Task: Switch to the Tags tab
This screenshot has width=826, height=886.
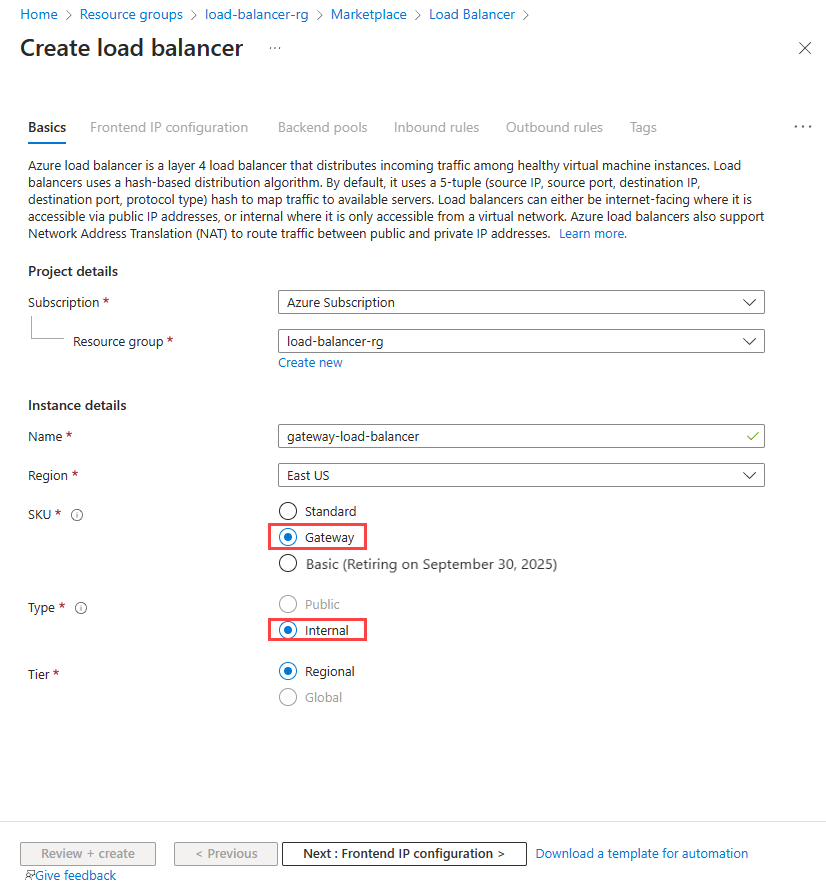Action: (x=643, y=127)
